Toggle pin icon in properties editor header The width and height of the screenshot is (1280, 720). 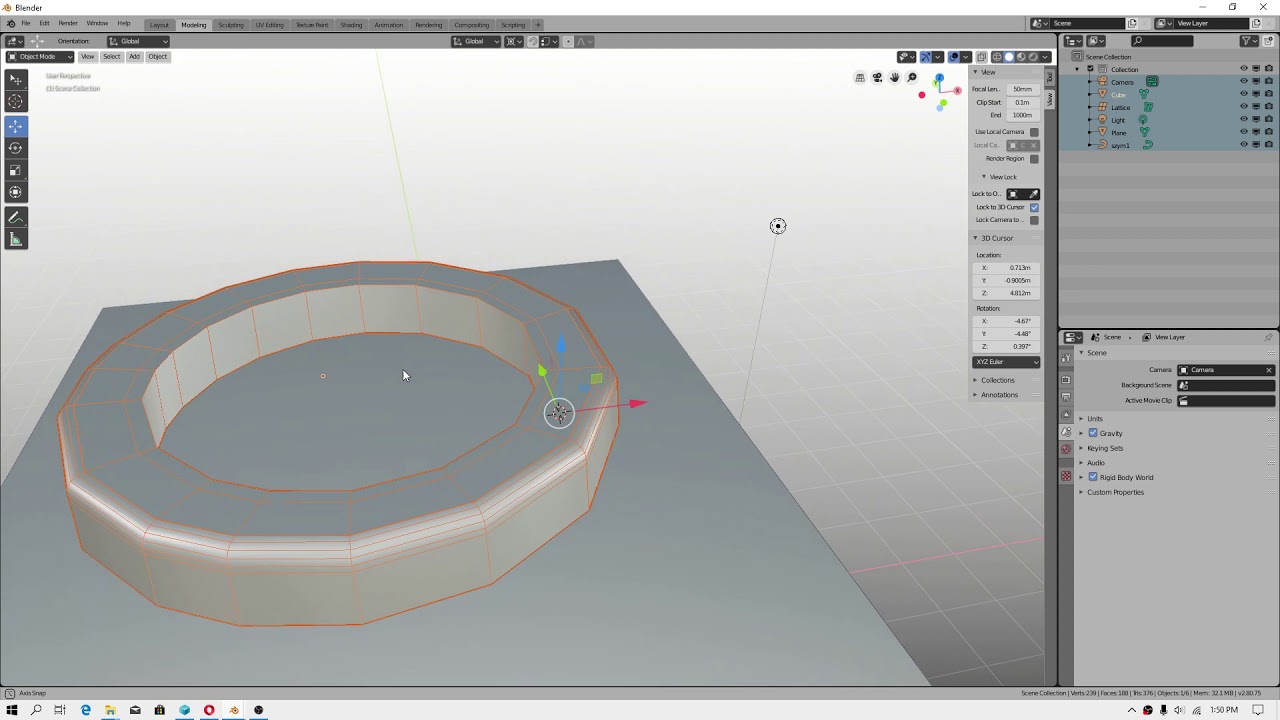click(x=1268, y=337)
